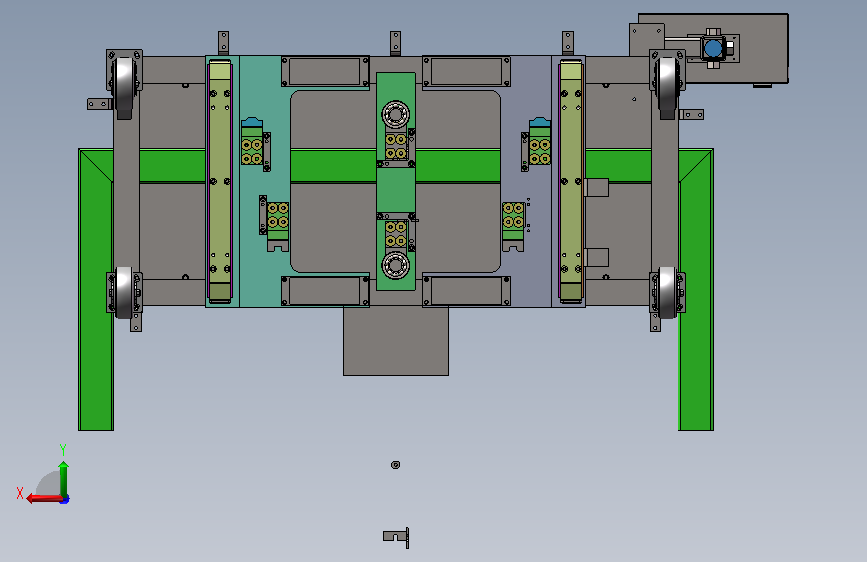Select the top center mounting tab
867x562 pixels.
point(395,43)
